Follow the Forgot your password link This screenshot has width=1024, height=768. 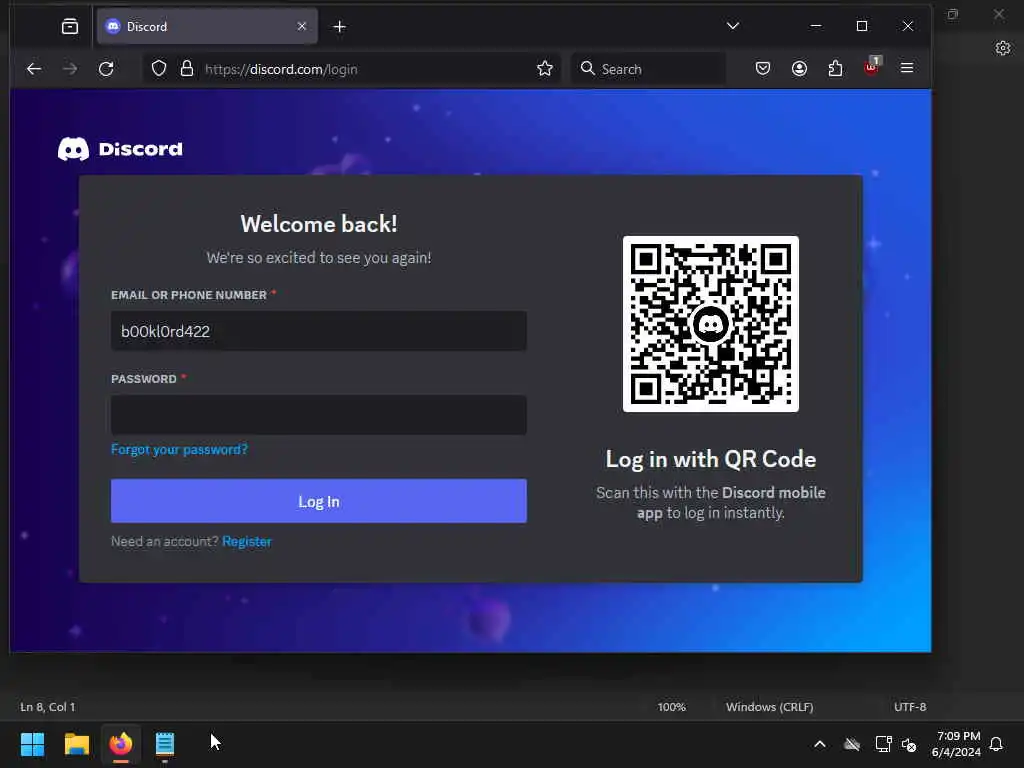coord(180,449)
